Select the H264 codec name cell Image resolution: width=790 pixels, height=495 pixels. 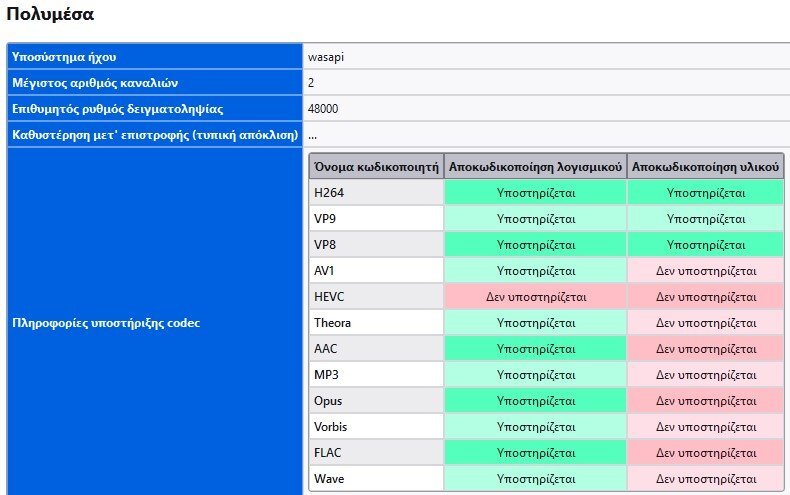376,193
